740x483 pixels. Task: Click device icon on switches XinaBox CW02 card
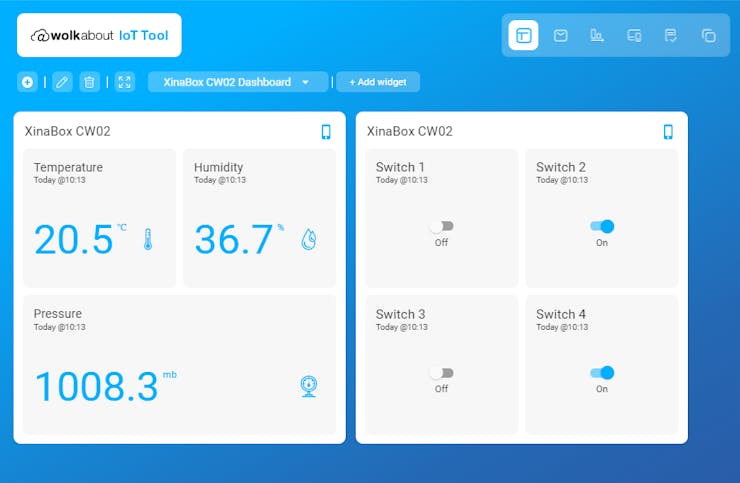668,132
